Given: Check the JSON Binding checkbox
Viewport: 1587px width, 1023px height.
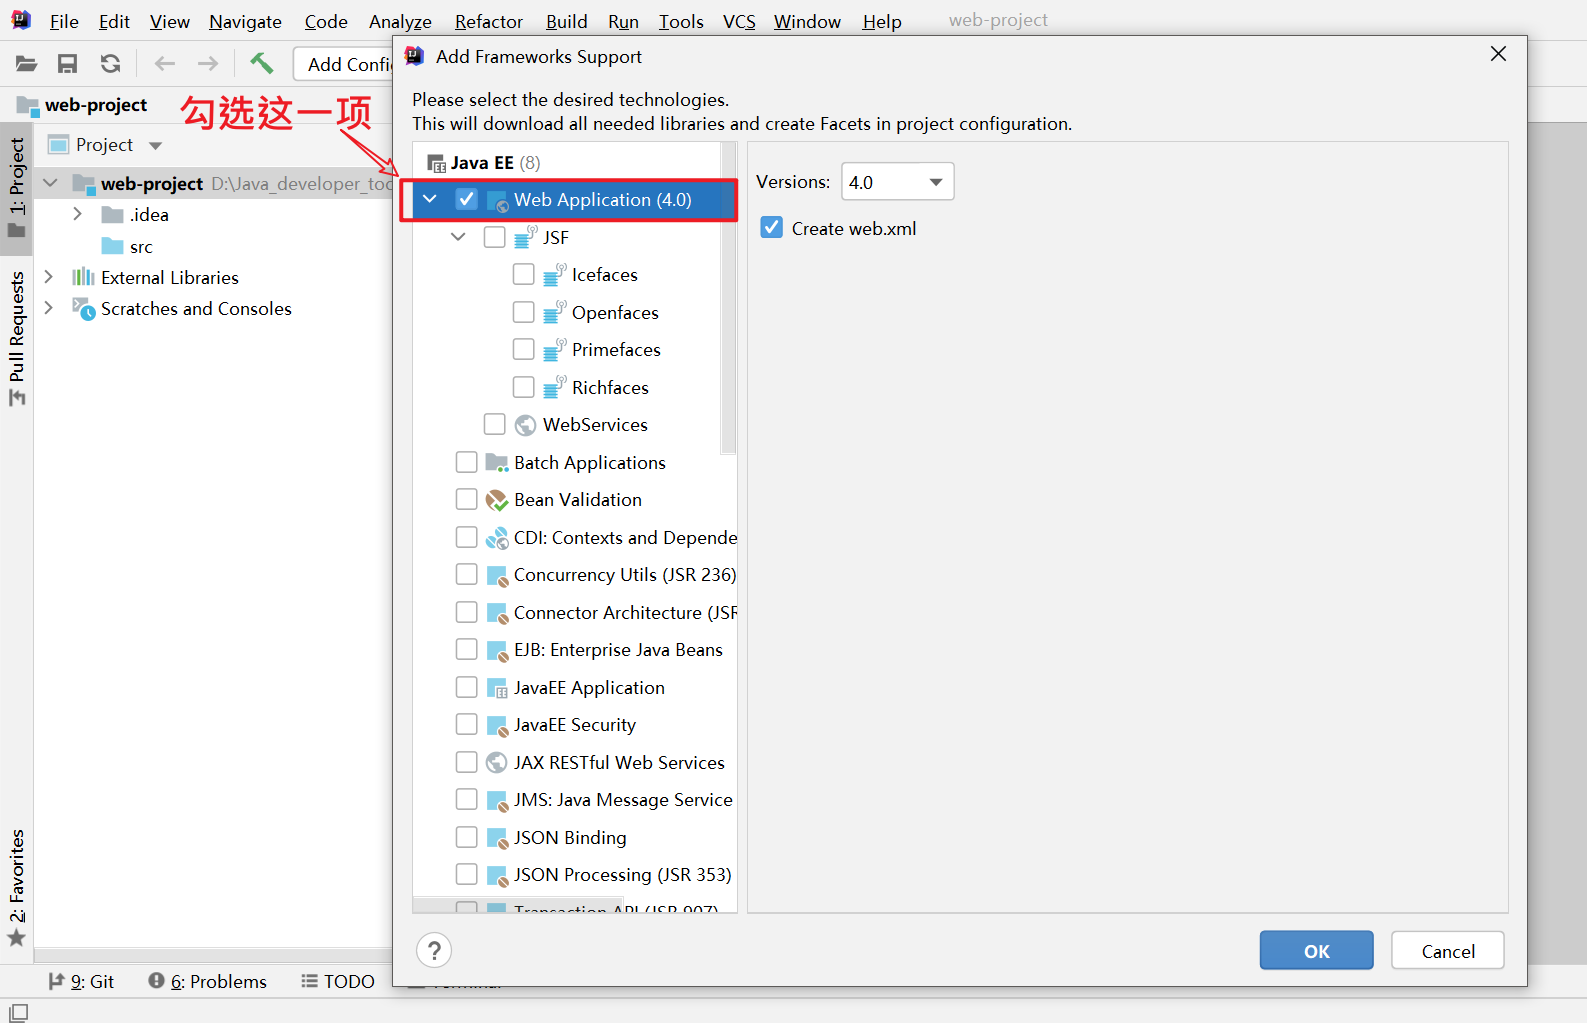Looking at the screenshot, I should (466, 837).
